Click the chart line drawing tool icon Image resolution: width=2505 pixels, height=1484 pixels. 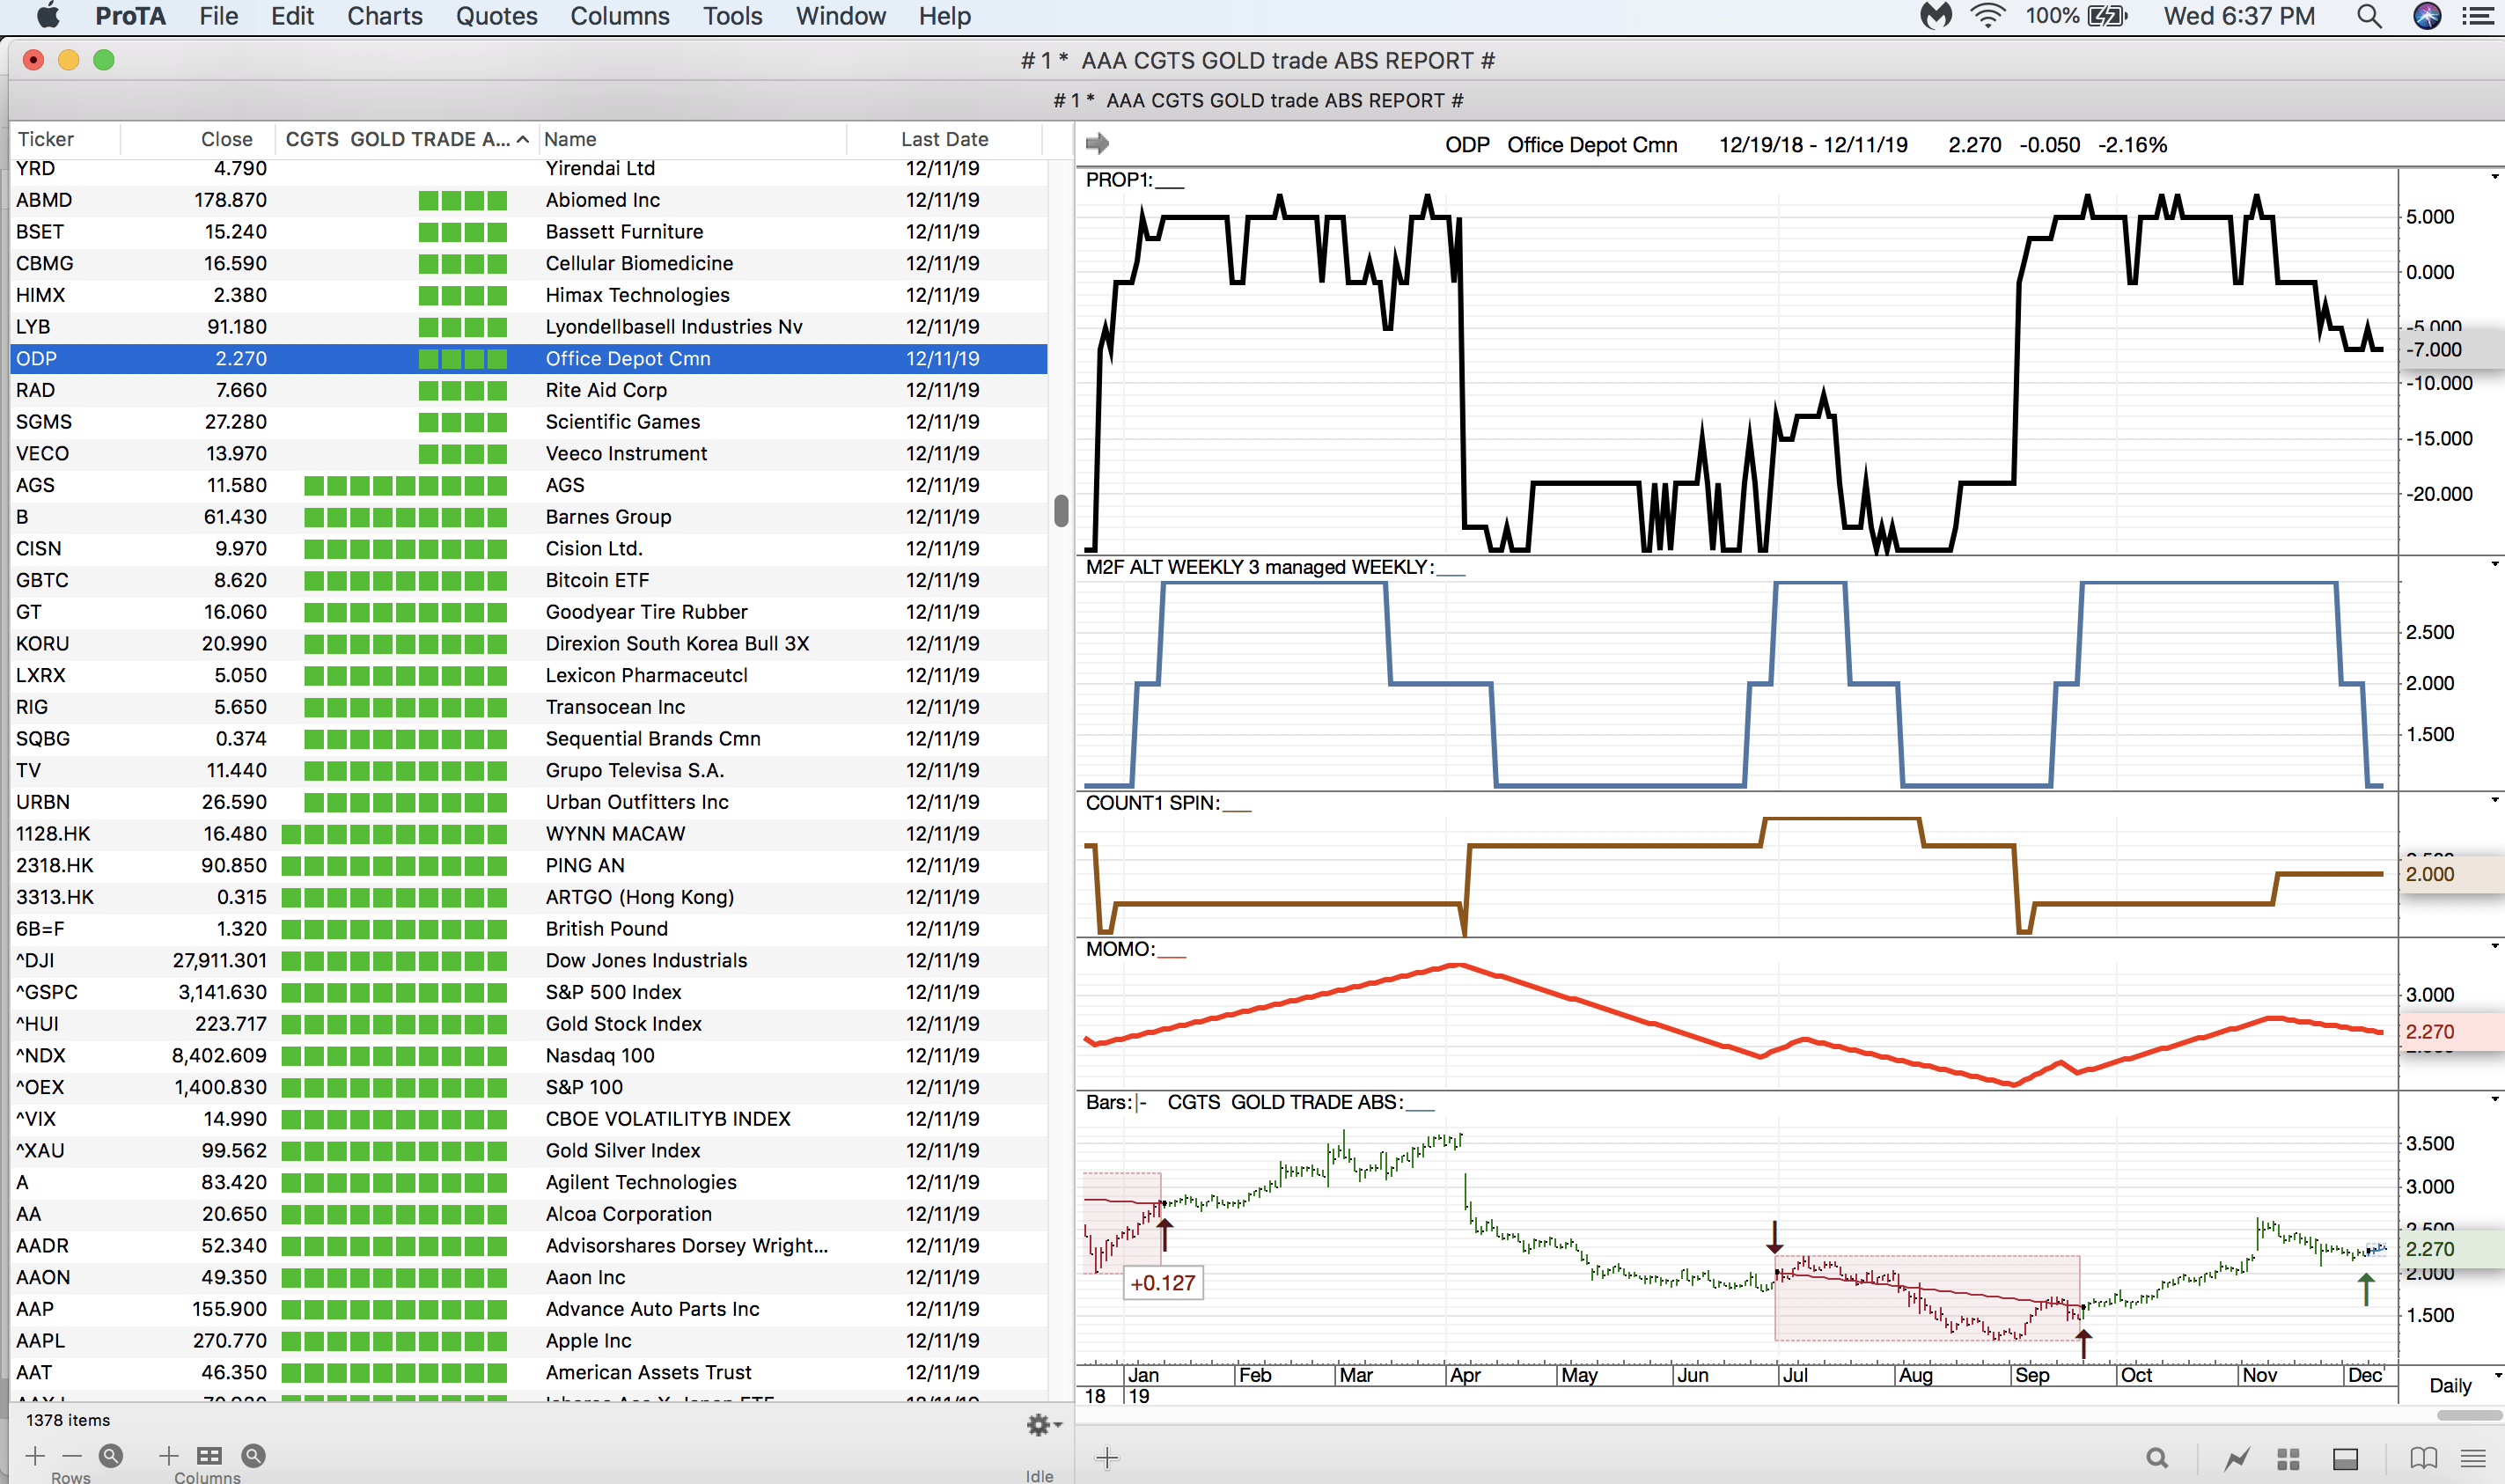click(2237, 1459)
